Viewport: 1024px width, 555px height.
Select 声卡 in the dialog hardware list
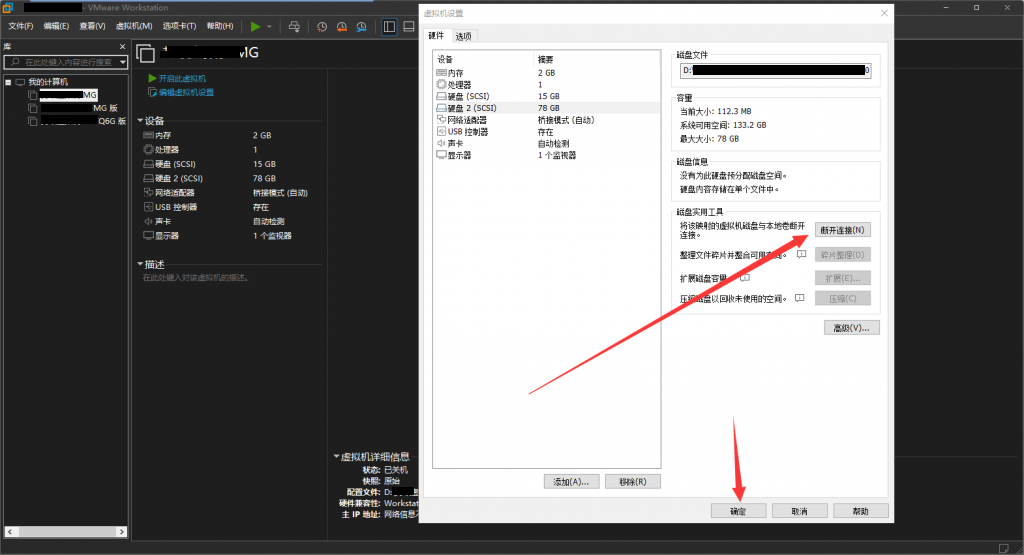click(546, 144)
